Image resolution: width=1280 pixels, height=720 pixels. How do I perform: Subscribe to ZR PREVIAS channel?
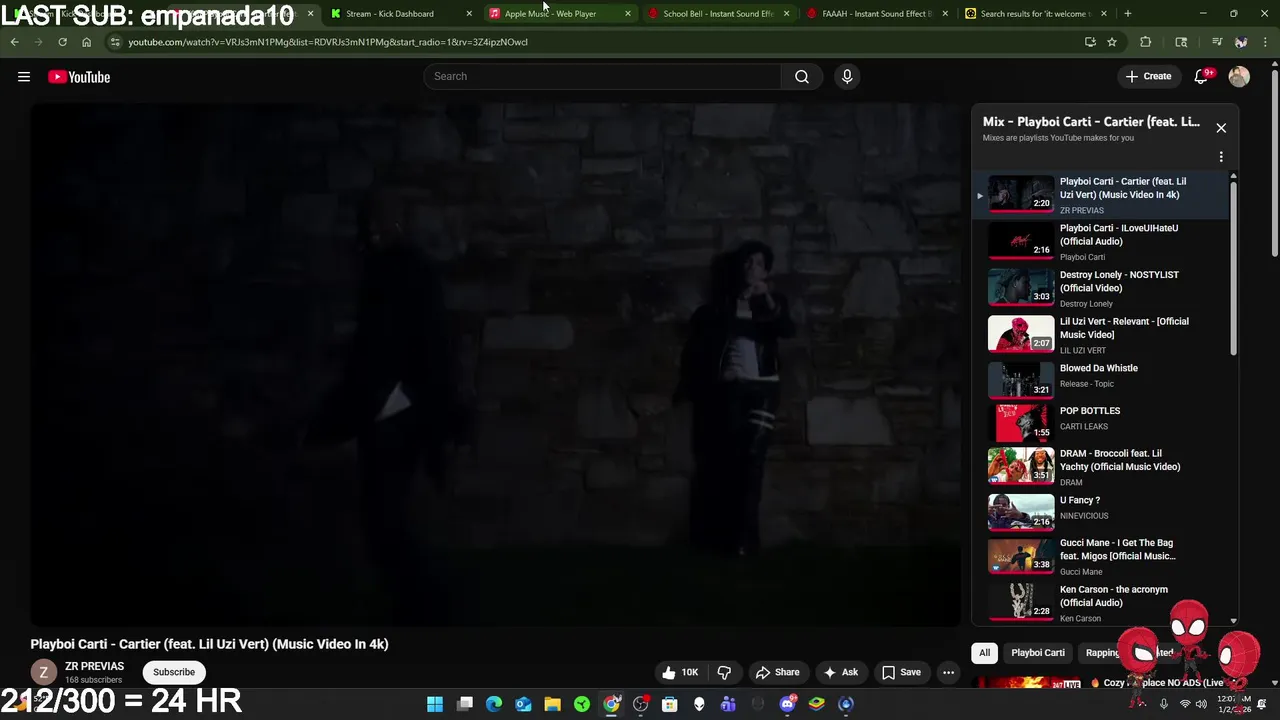174,672
